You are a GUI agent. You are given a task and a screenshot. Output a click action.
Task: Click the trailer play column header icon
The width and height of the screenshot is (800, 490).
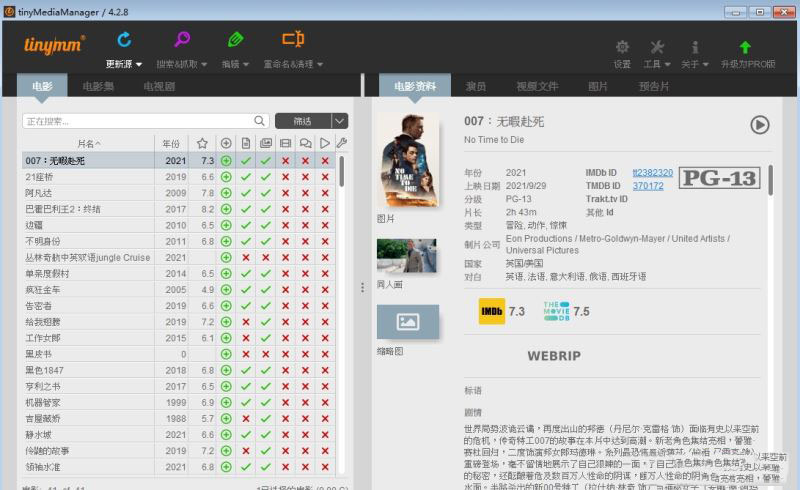[324, 143]
